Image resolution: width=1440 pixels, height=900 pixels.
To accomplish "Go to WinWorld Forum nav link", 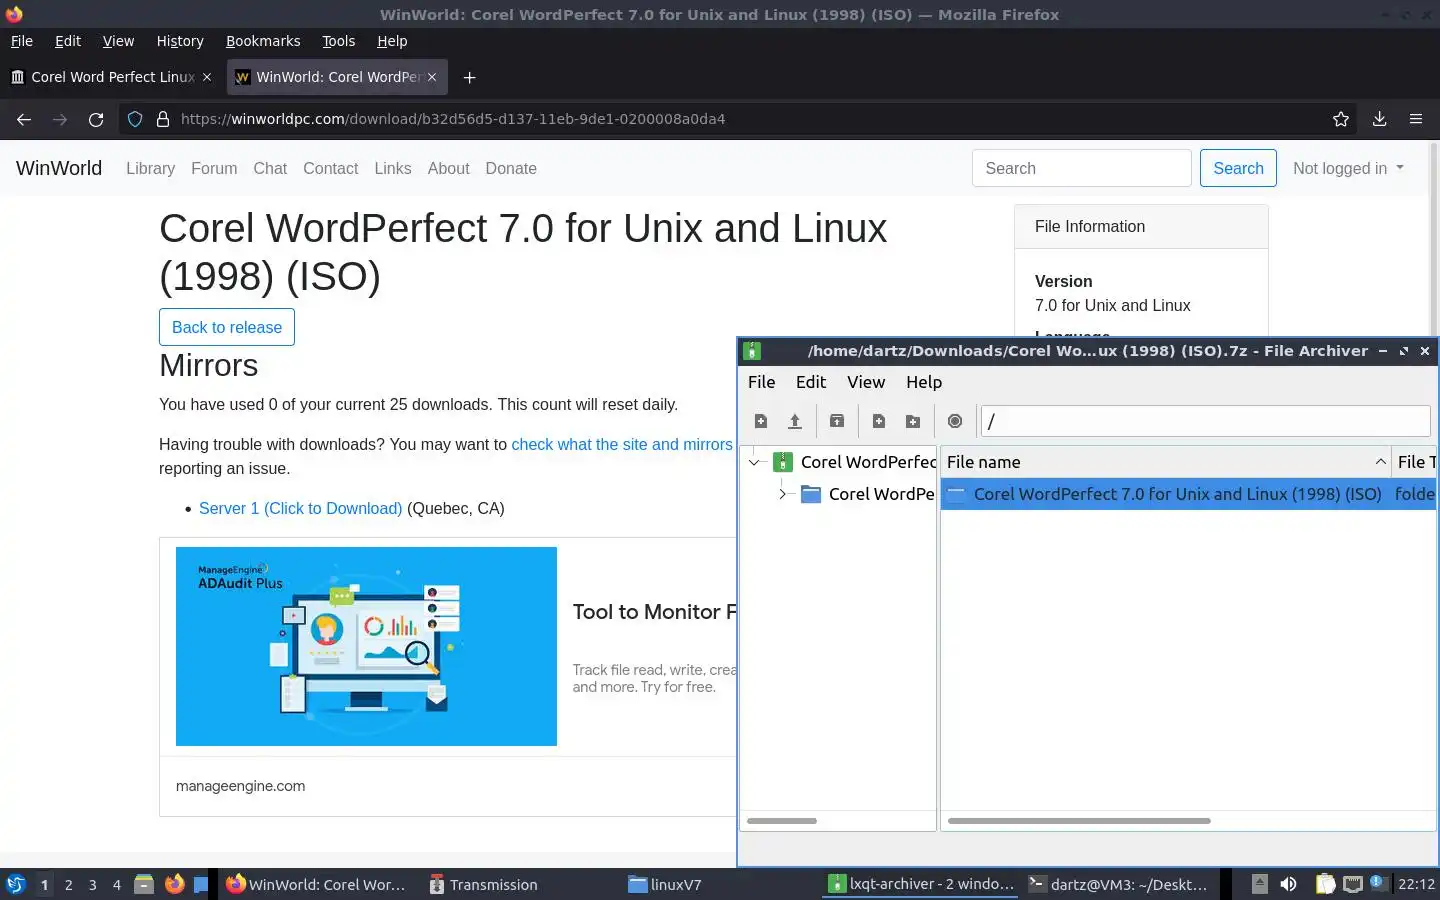I will [x=214, y=168].
